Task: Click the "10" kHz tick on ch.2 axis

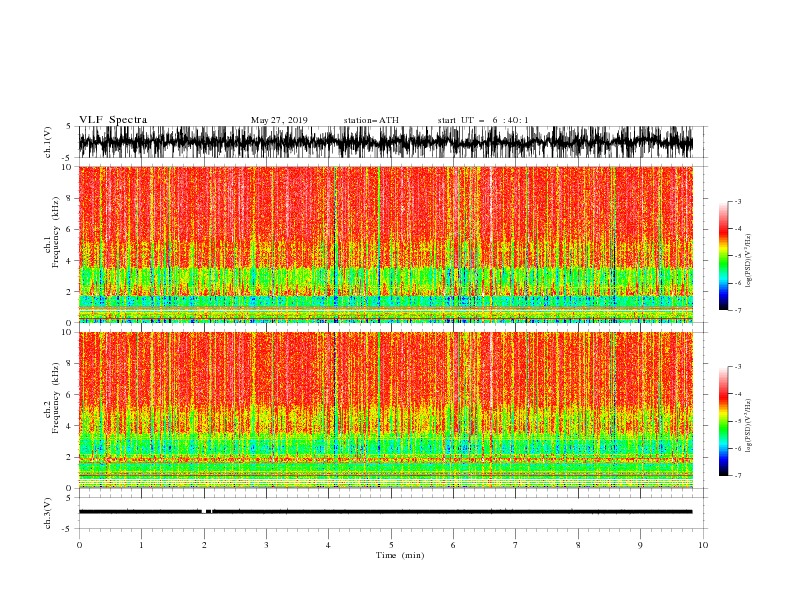Action: pos(68,332)
